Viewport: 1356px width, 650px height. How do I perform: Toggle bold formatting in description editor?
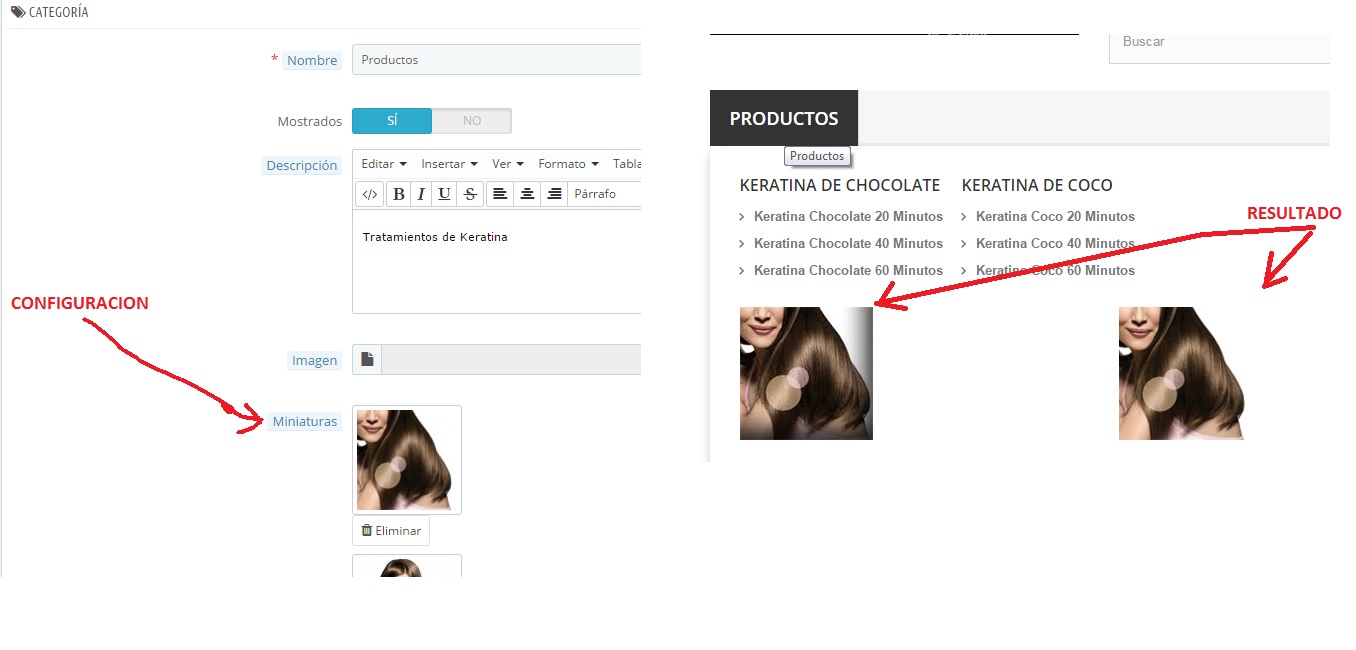click(x=398, y=194)
